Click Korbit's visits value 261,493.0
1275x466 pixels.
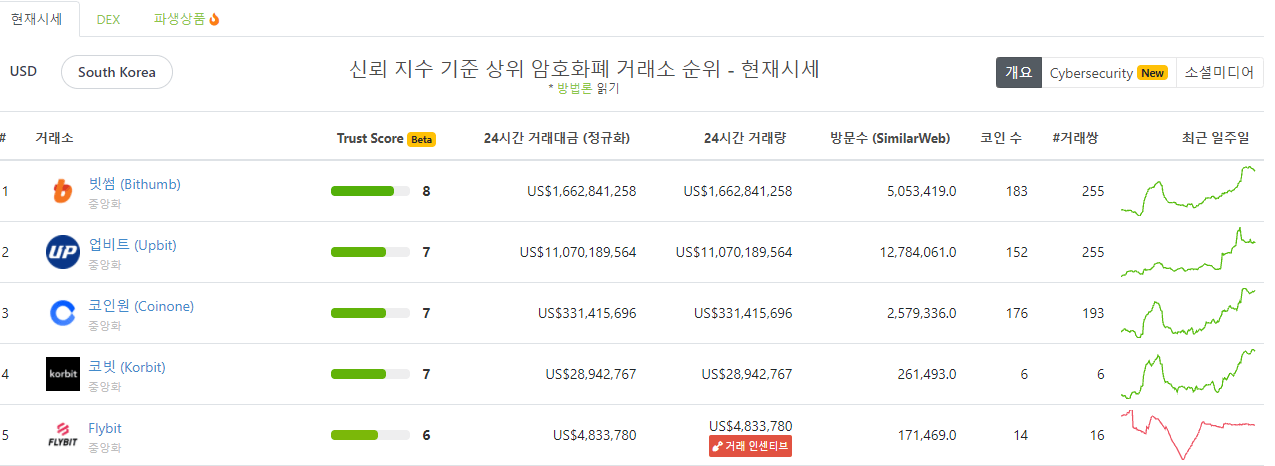coord(928,374)
